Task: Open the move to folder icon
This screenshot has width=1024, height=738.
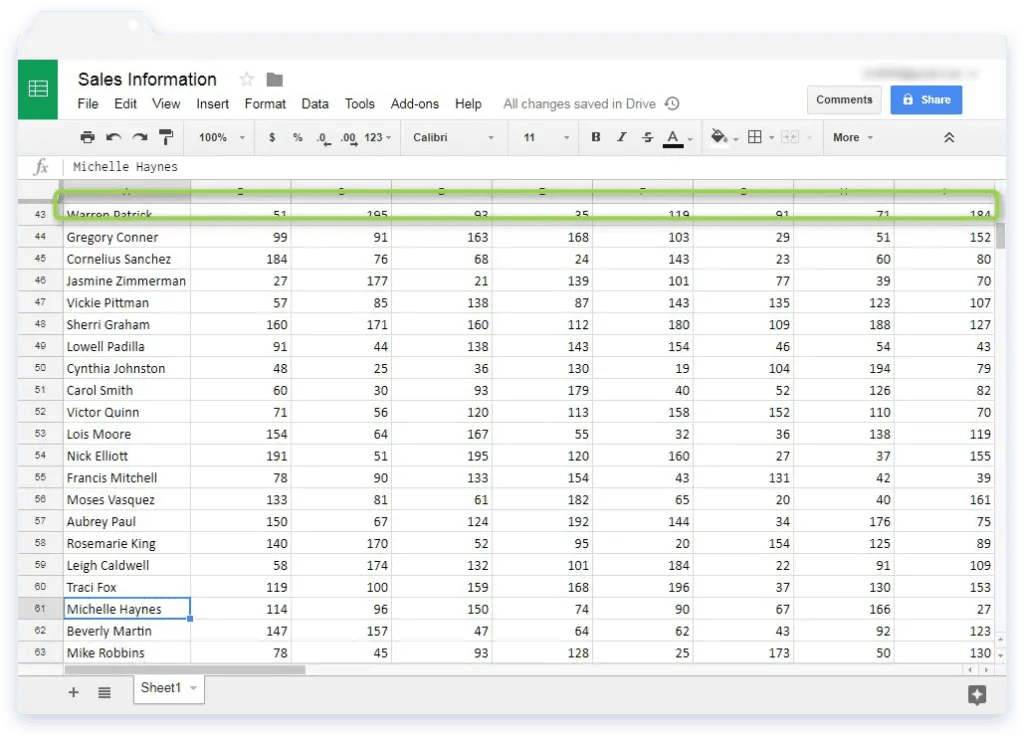Action: [275, 80]
